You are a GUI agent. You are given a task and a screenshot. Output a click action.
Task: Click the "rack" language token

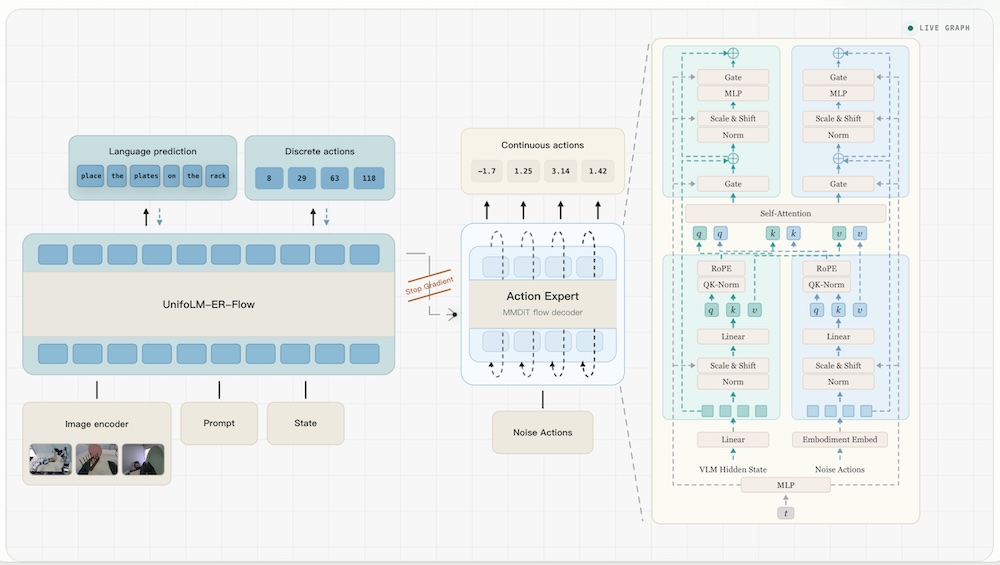click(217, 176)
